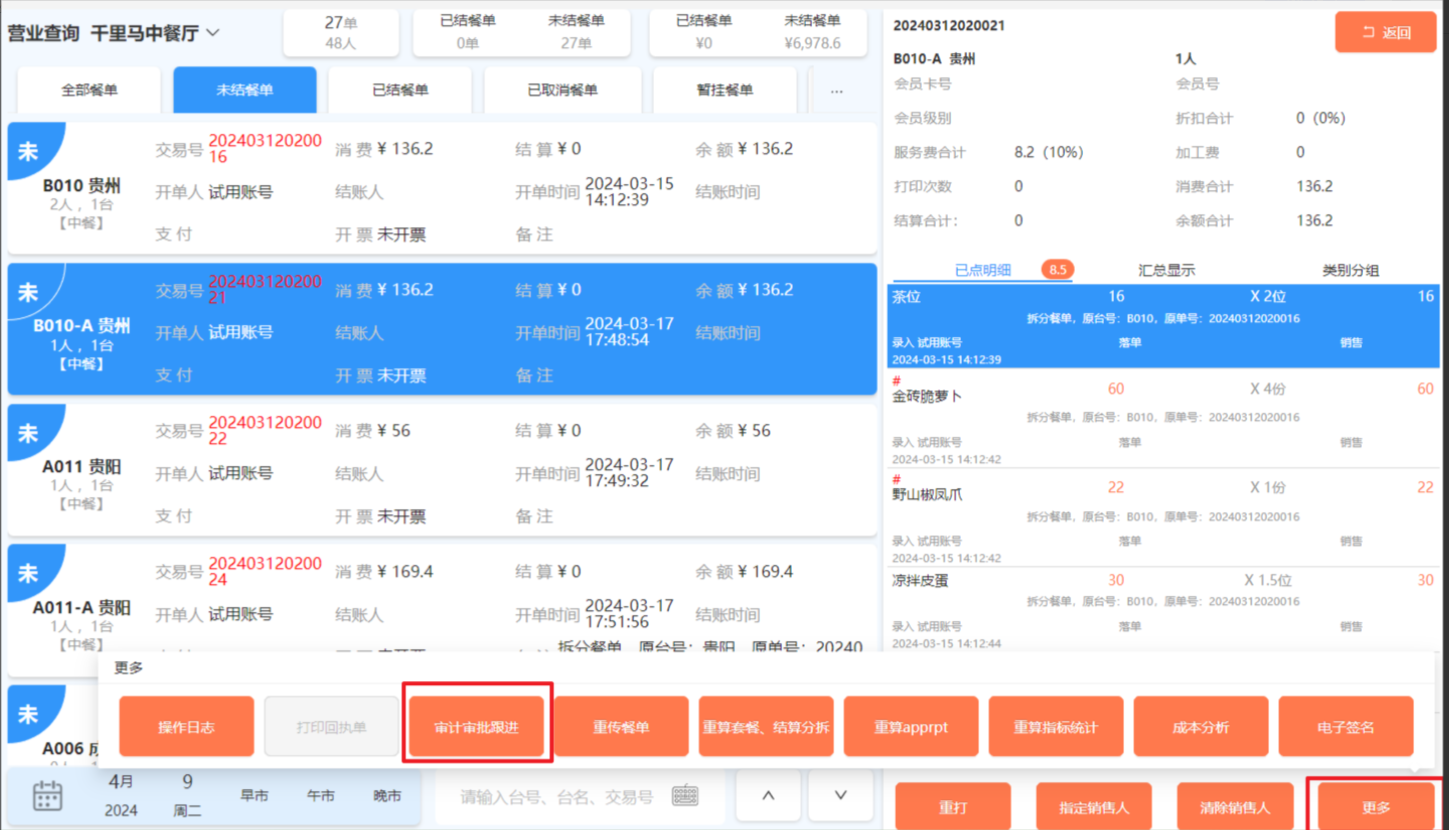The image size is (1449, 830).
Task: Open the on-screen keyboard icon in search box
Action: (x=685, y=796)
